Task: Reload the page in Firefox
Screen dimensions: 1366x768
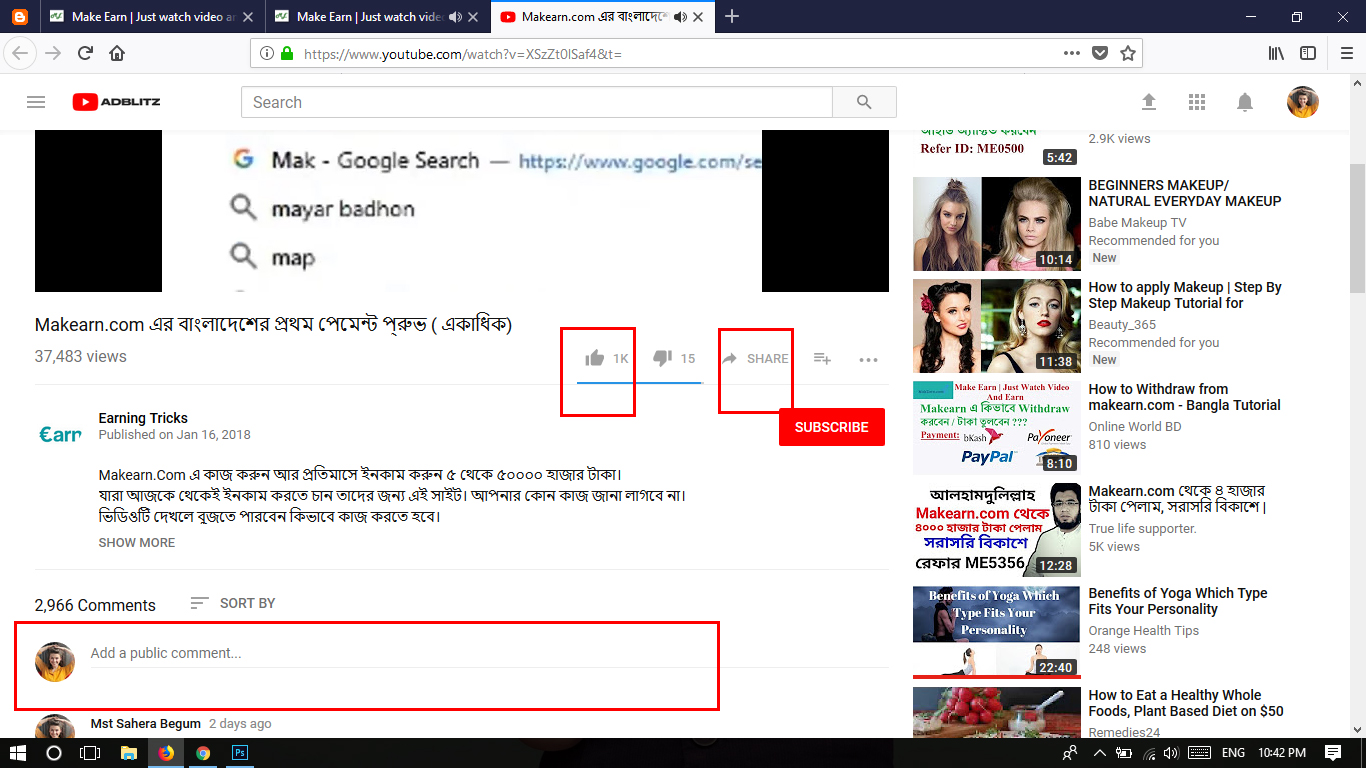Action: pos(86,53)
